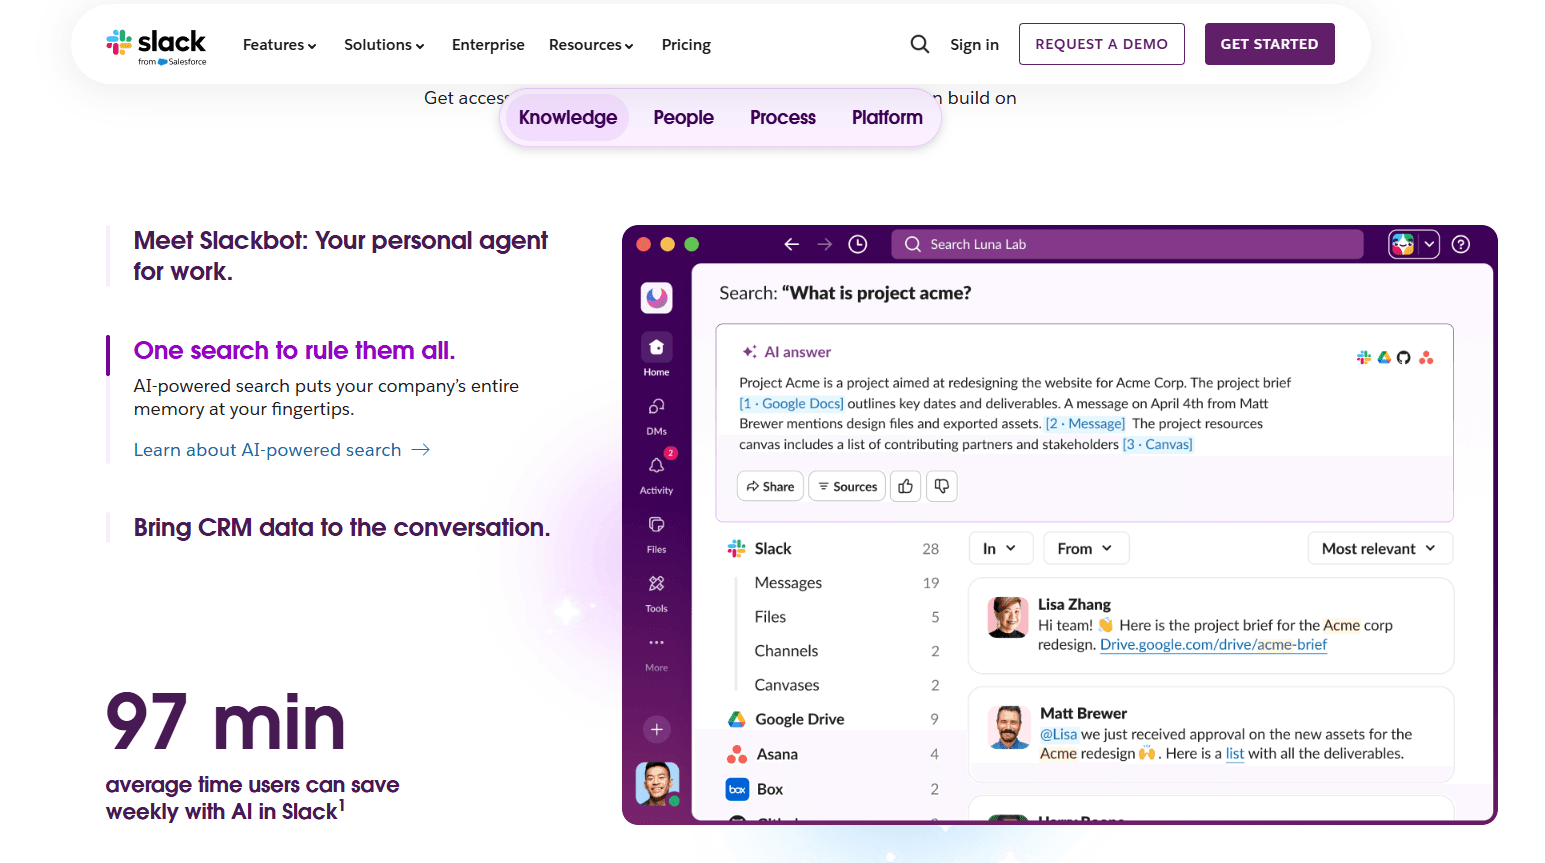This screenshot has width=1545, height=863.
Task: Click Request a Demo button
Action: pyautogui.click(x=1102, y=44)
